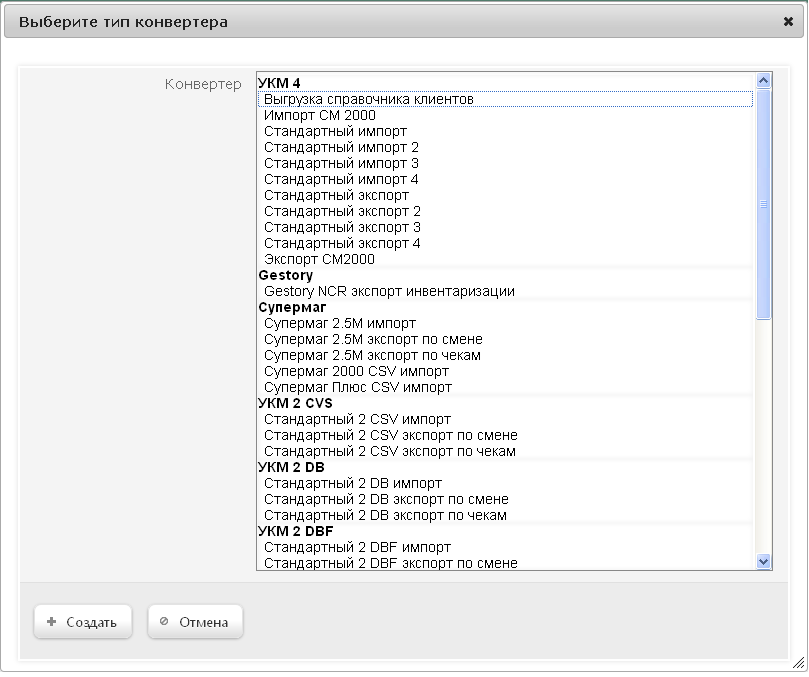Select 'Выгрузка справочника клиентов'
This screenshot has width=809, height=677.
pyautogui.click(x=505, y=99)
